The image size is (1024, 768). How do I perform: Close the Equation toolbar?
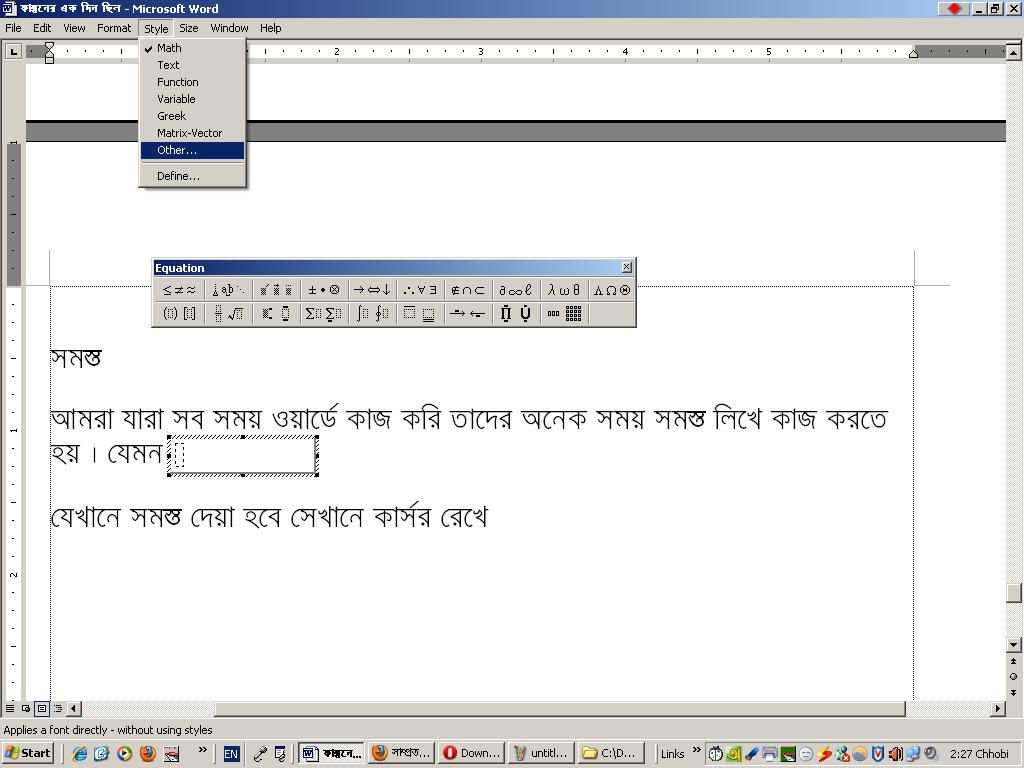click(627, 267)
